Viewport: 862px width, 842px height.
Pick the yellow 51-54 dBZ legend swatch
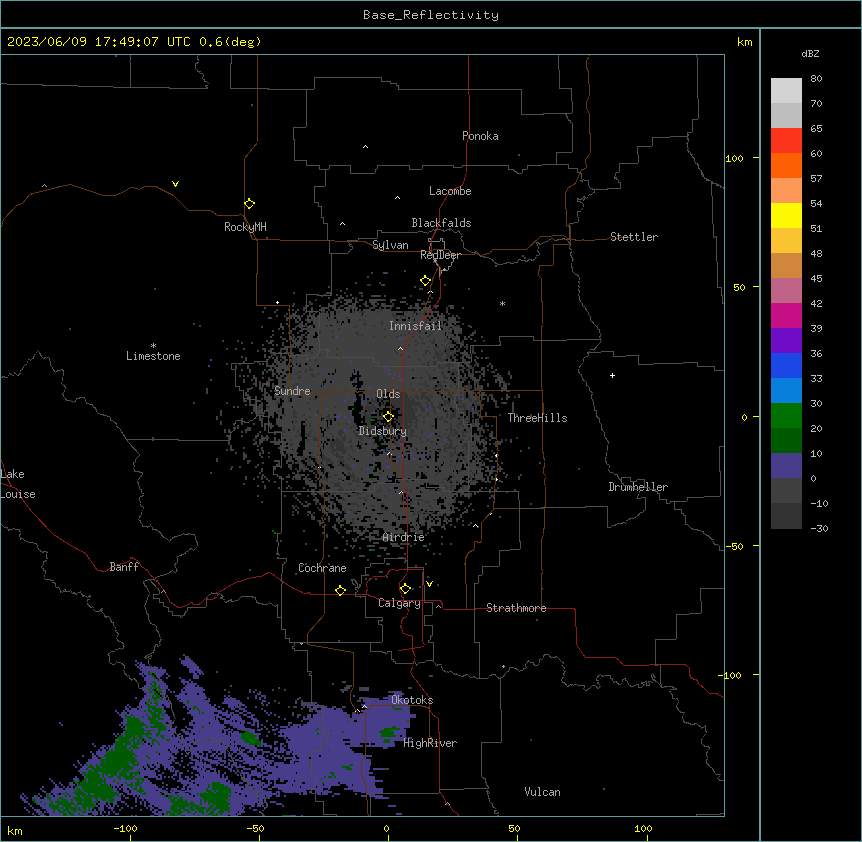[786, 215]
